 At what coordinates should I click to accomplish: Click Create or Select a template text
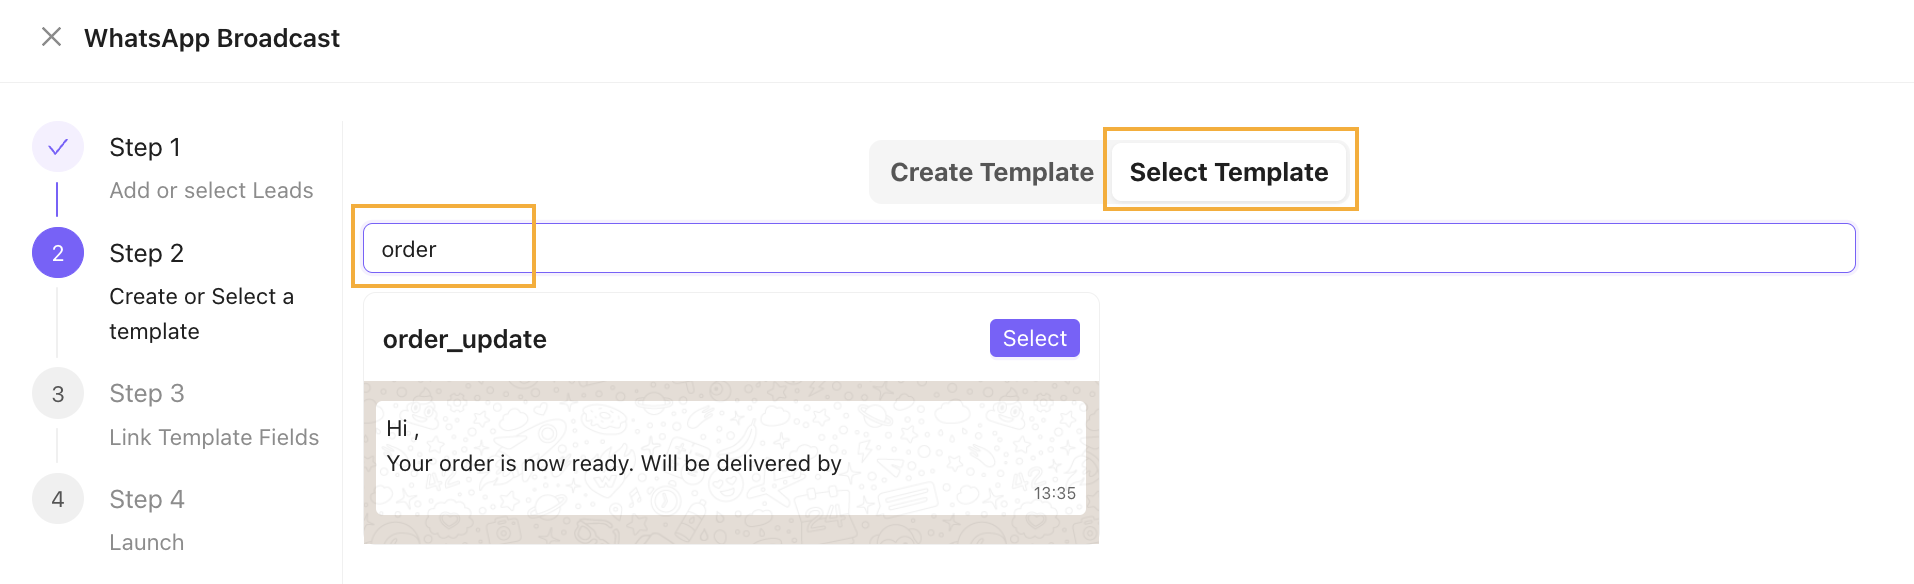[x=201, y=314]
